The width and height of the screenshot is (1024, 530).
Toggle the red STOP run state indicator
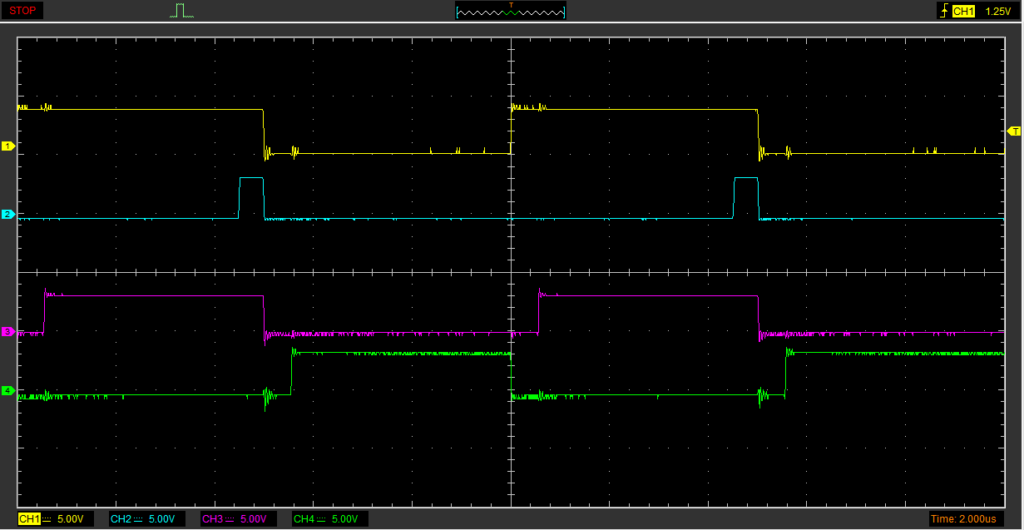tap(23, 11)
